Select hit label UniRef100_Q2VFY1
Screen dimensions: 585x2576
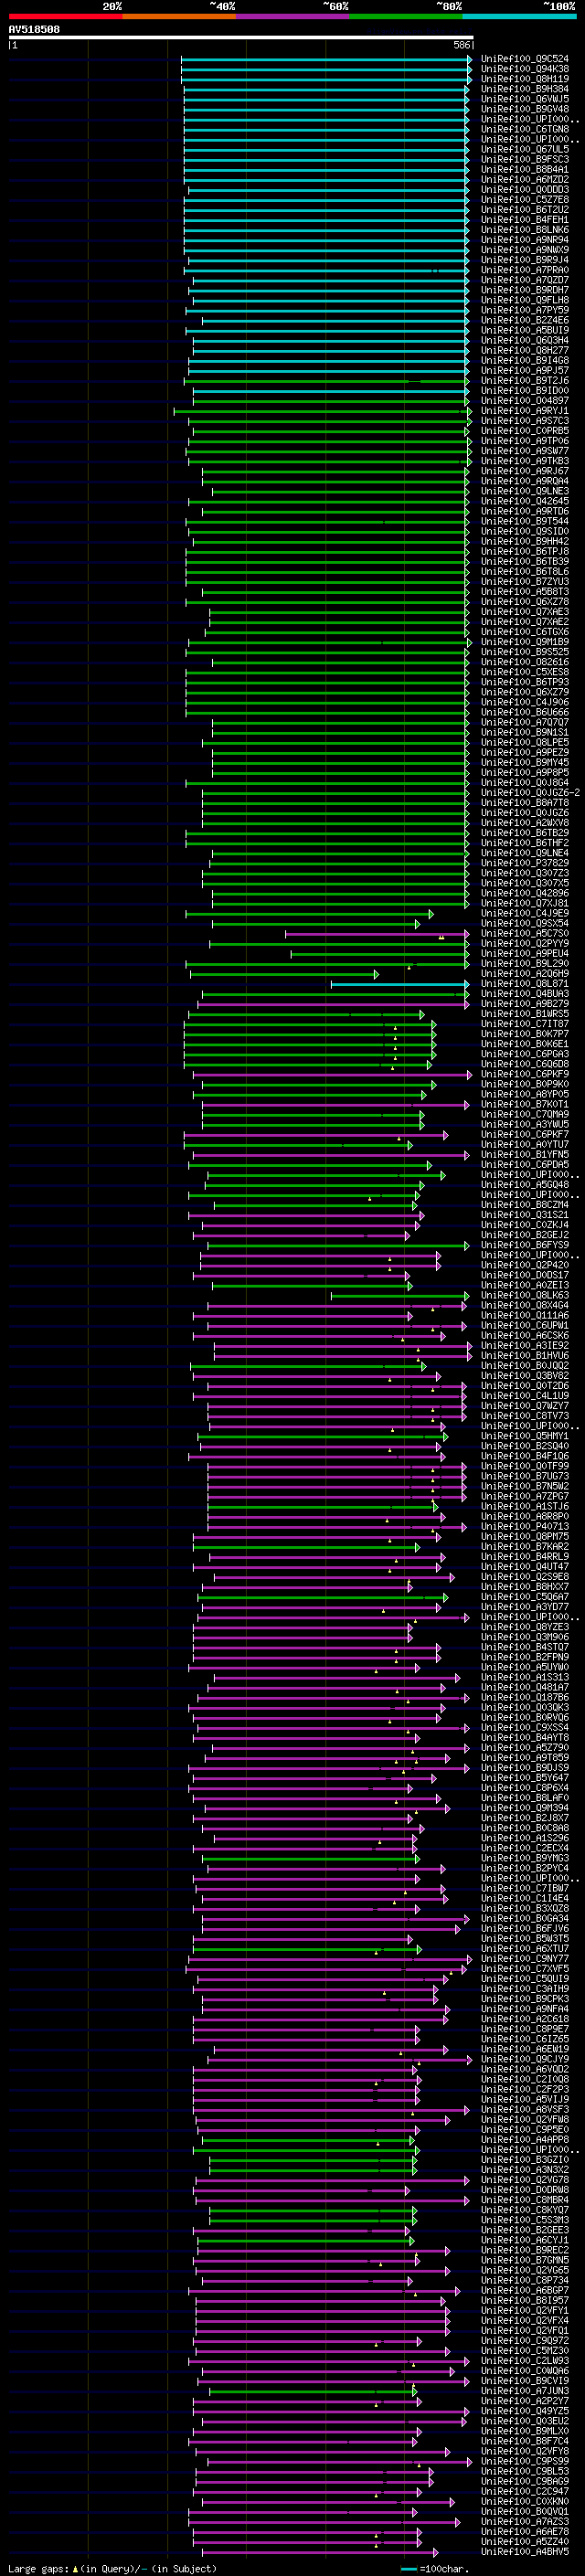coord(525,2310)
